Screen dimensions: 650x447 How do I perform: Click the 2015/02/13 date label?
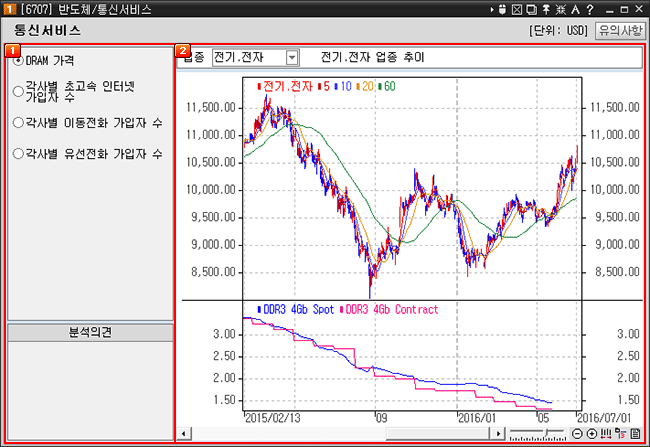point(273,418)
